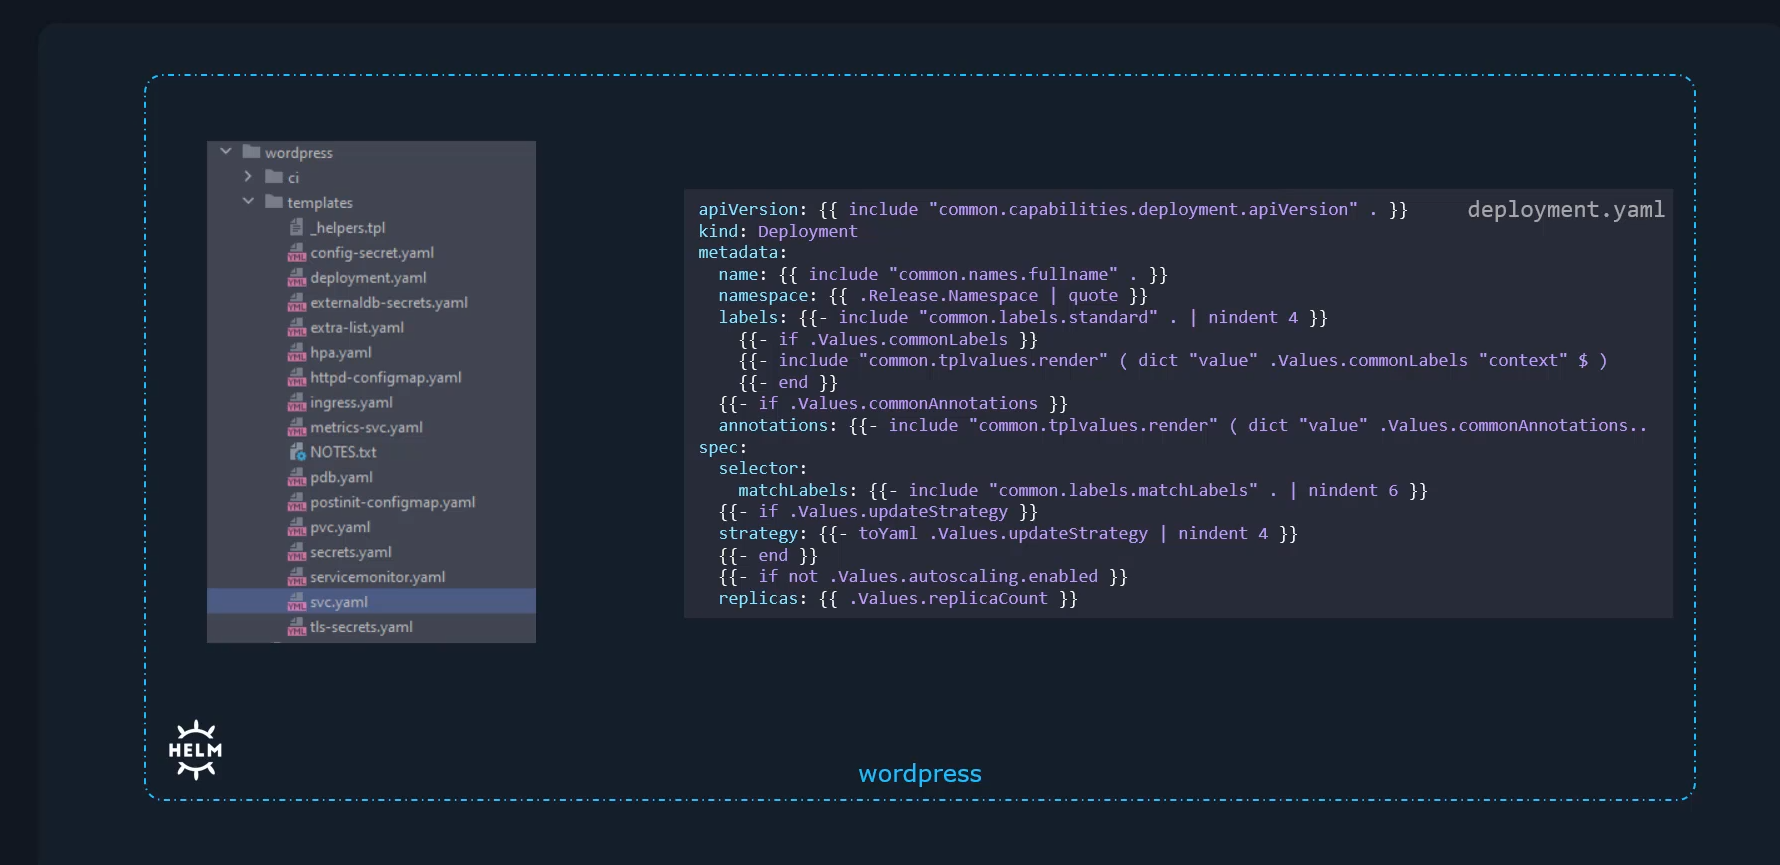Click the servicemonitor.yaml file icon
Screen dimensions: 1780x865
click(296, 577)
